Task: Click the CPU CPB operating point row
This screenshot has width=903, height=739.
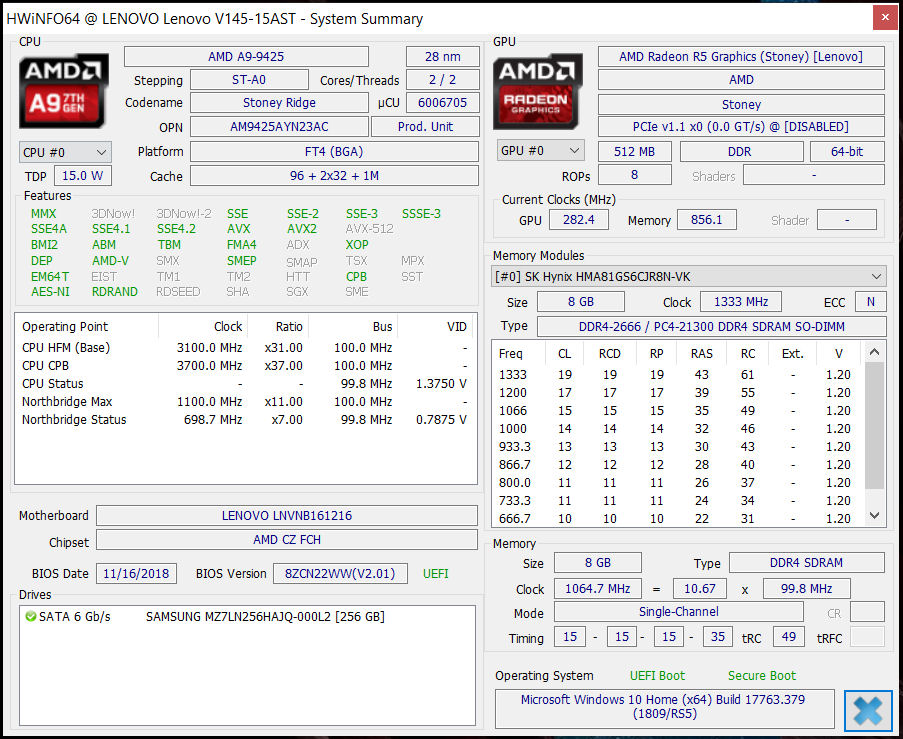Action: click(245, 365)
